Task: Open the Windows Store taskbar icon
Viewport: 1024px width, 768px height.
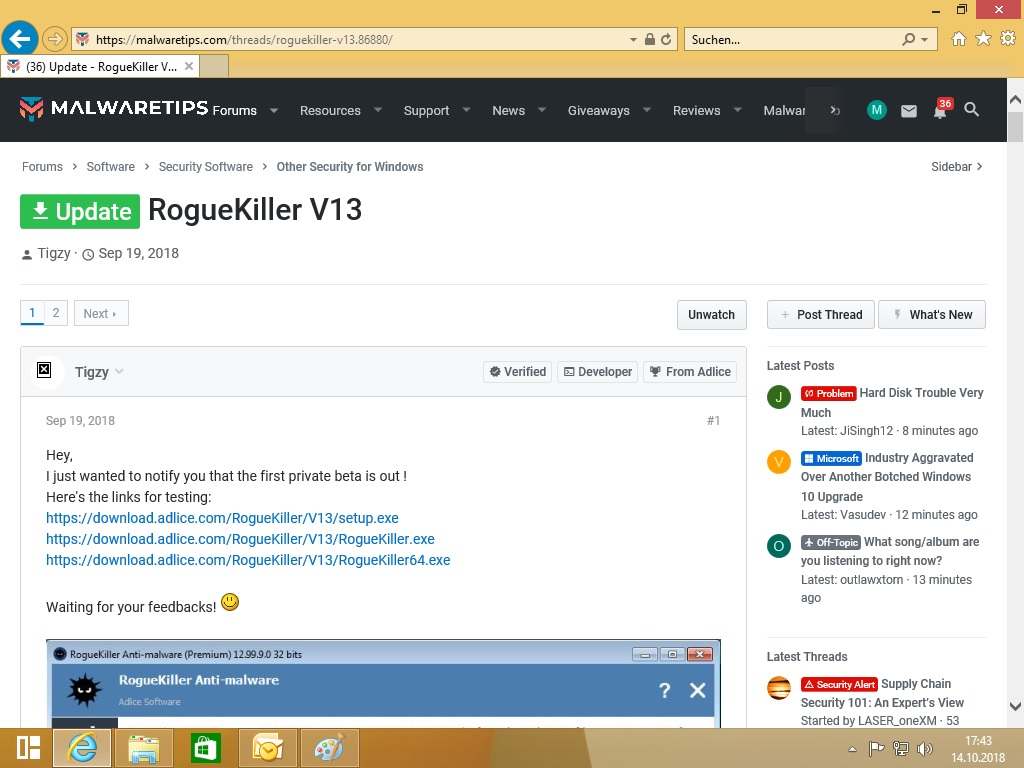Action: point(206,748)
